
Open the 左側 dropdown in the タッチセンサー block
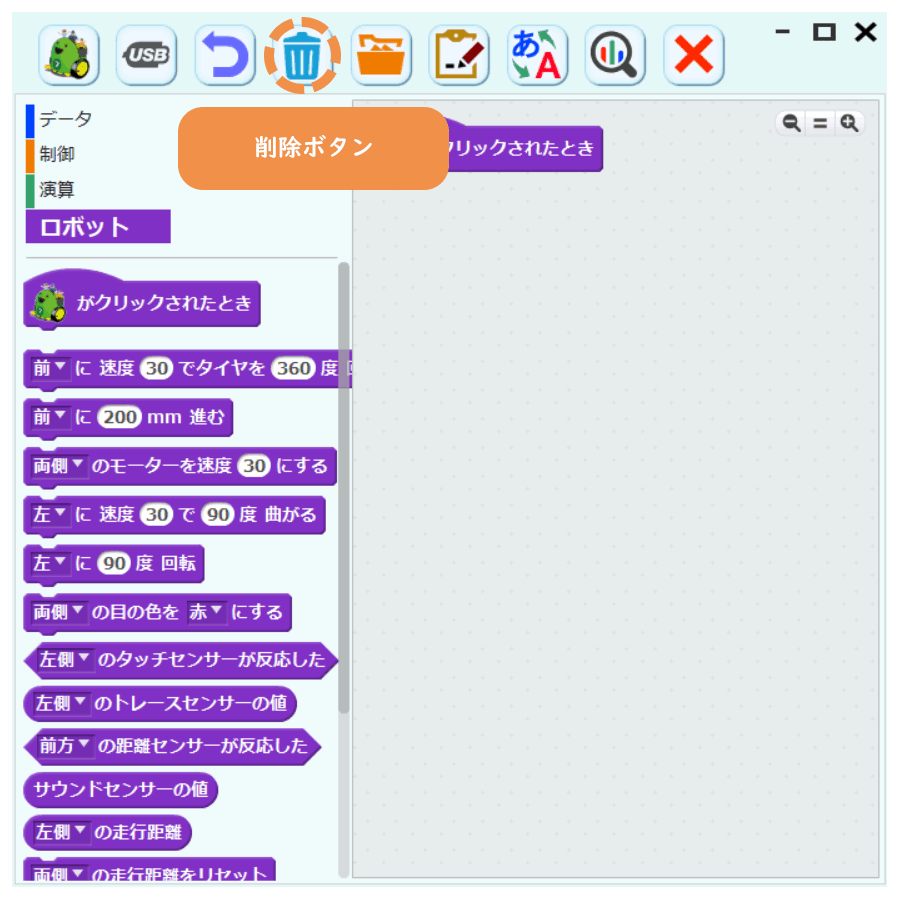coord(64,660)
